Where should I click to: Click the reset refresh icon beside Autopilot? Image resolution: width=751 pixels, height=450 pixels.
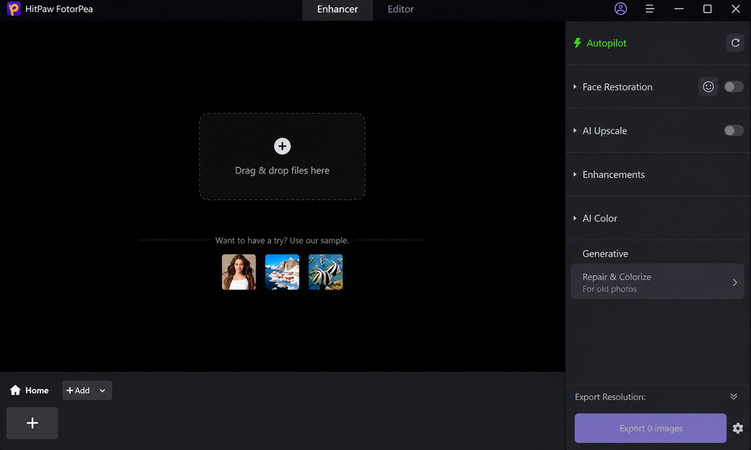pyautogui.click(x=735, y=43)
